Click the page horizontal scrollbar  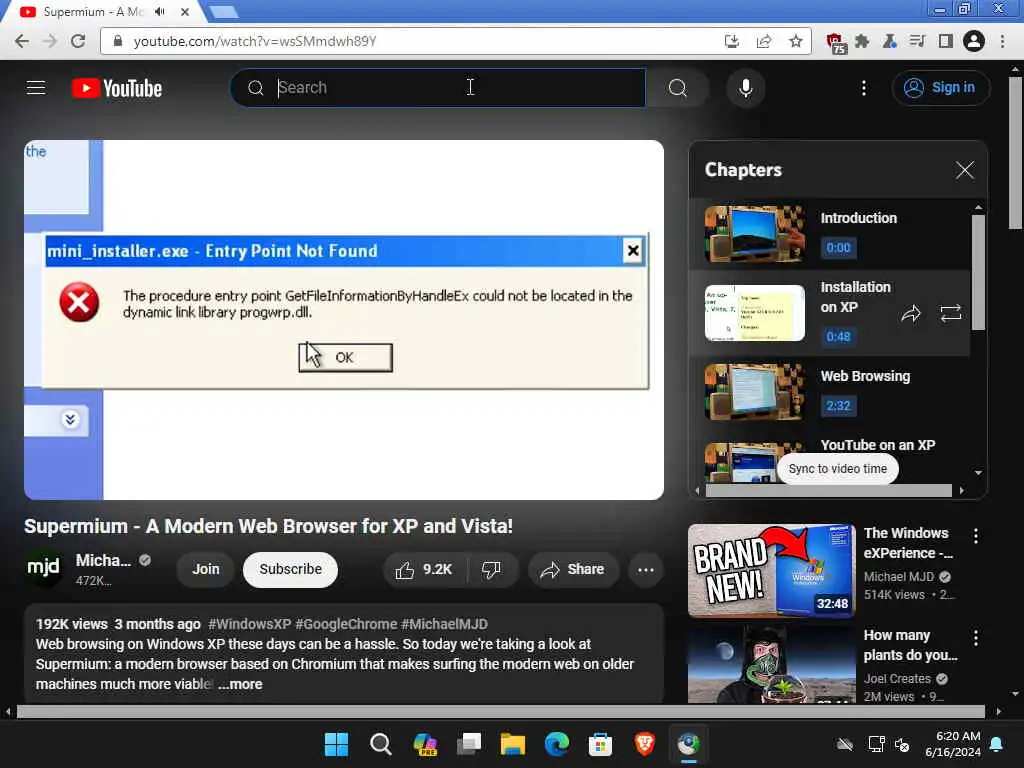500,711
